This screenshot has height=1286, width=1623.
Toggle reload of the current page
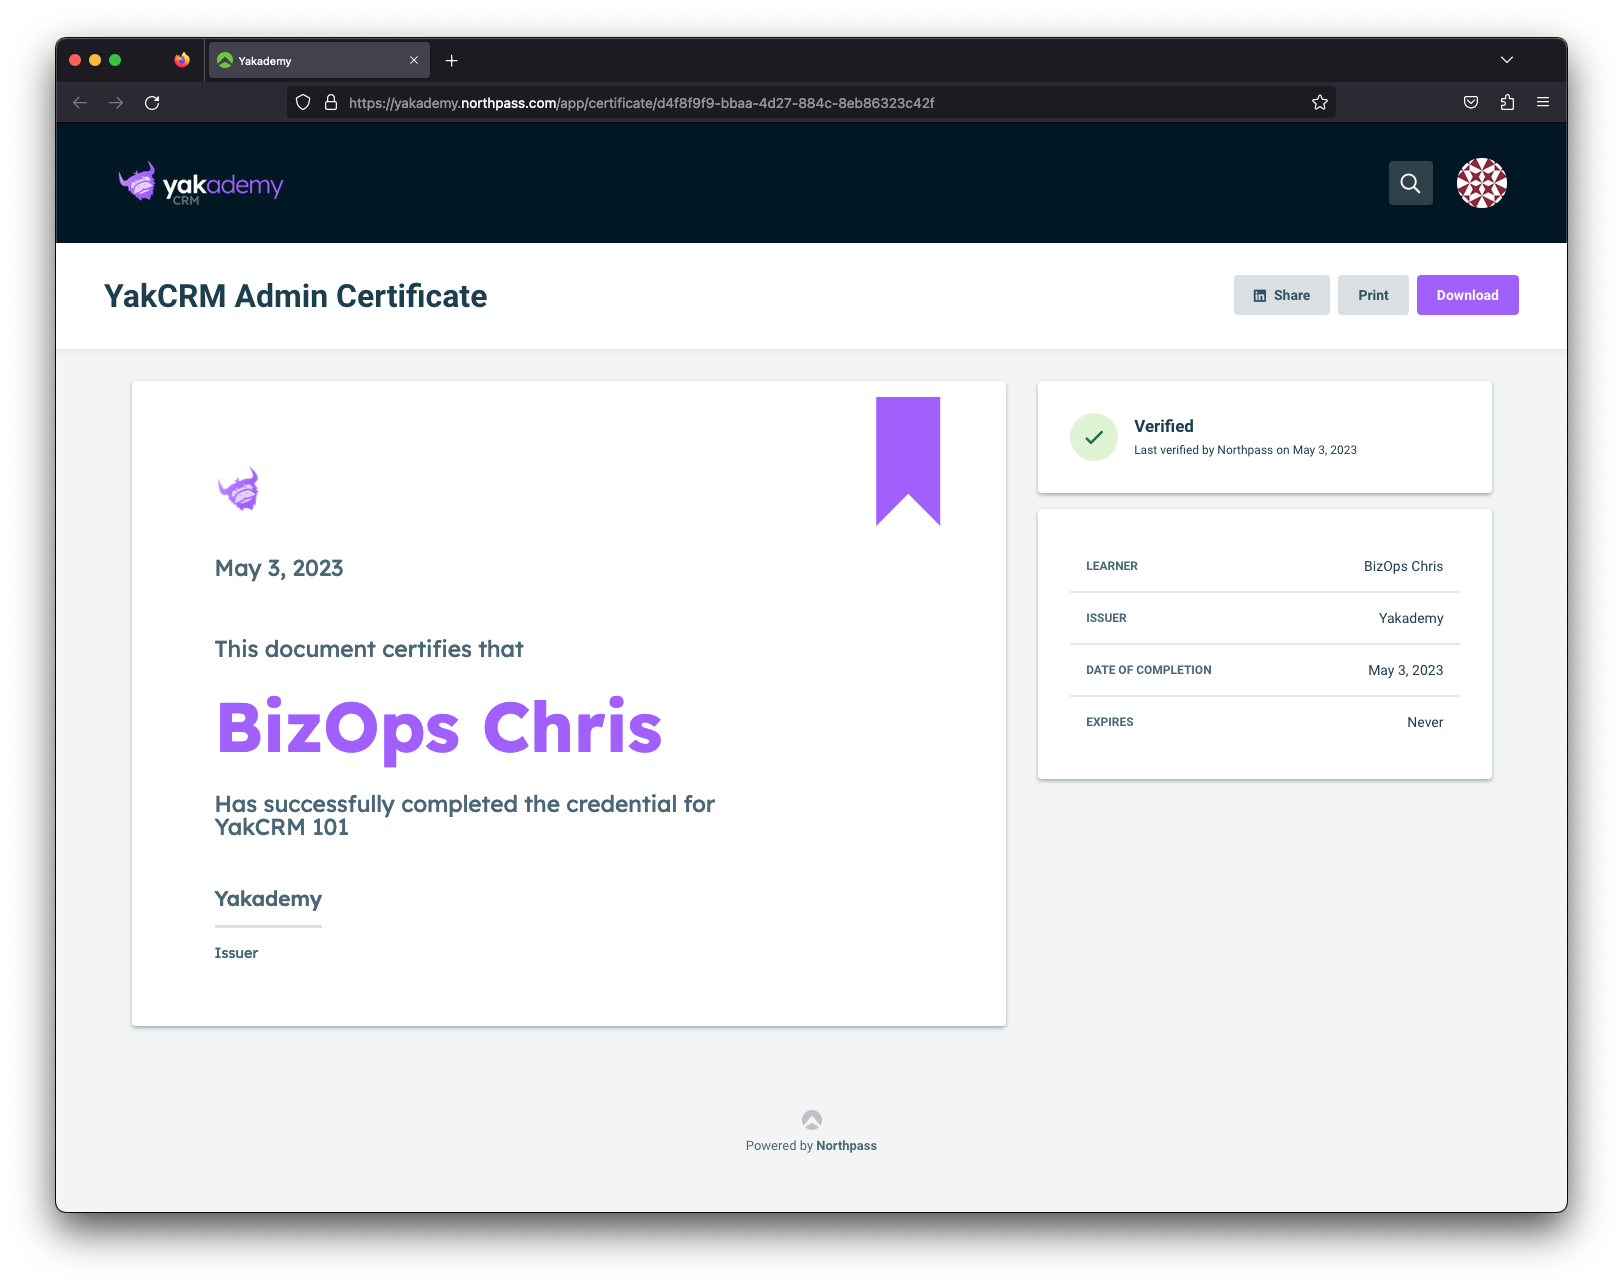(x=152, y=102)
